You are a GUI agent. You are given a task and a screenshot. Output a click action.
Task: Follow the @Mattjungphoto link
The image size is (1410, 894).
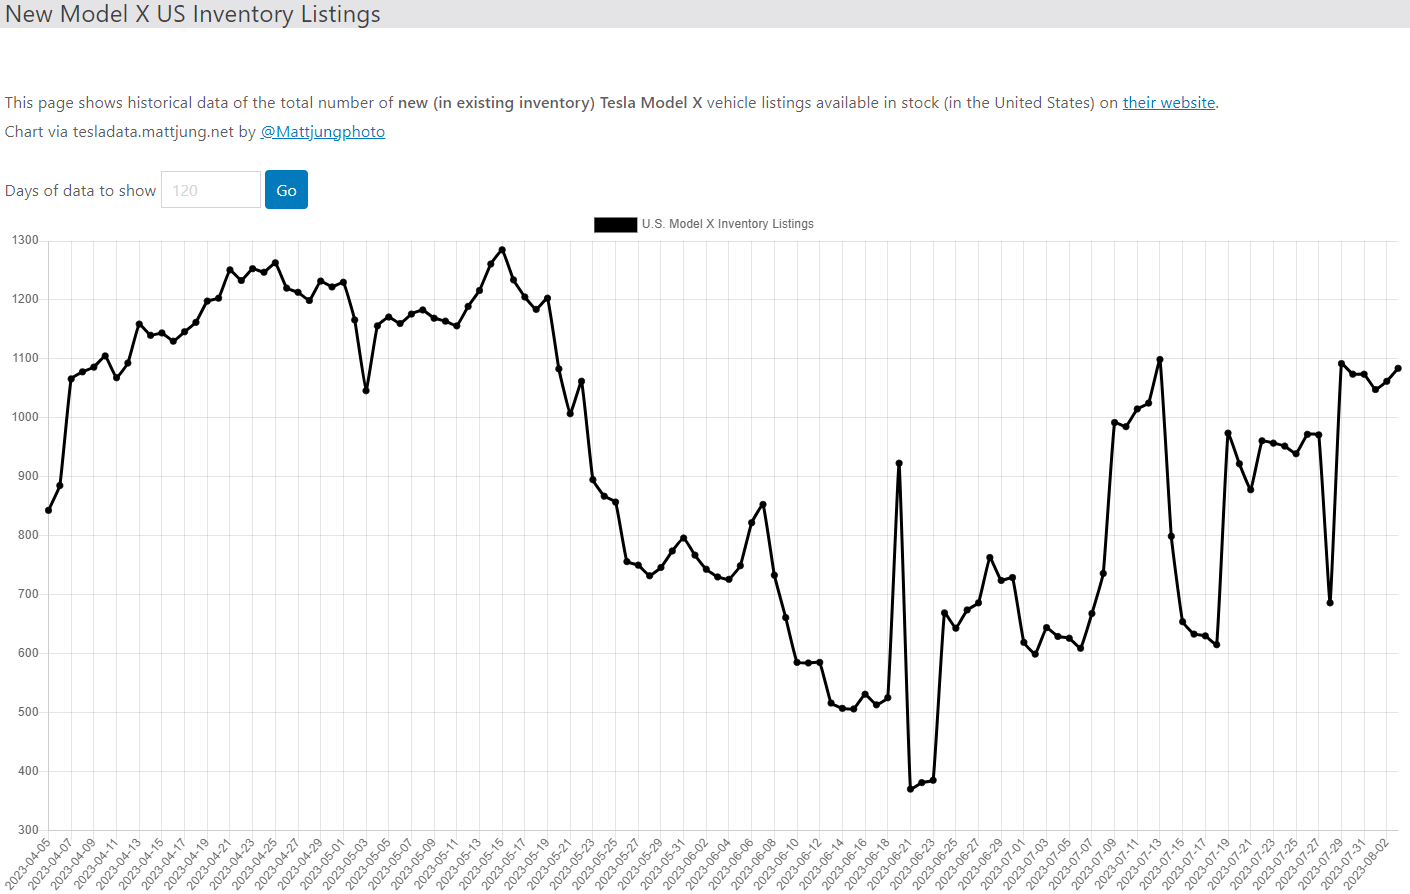323,131
